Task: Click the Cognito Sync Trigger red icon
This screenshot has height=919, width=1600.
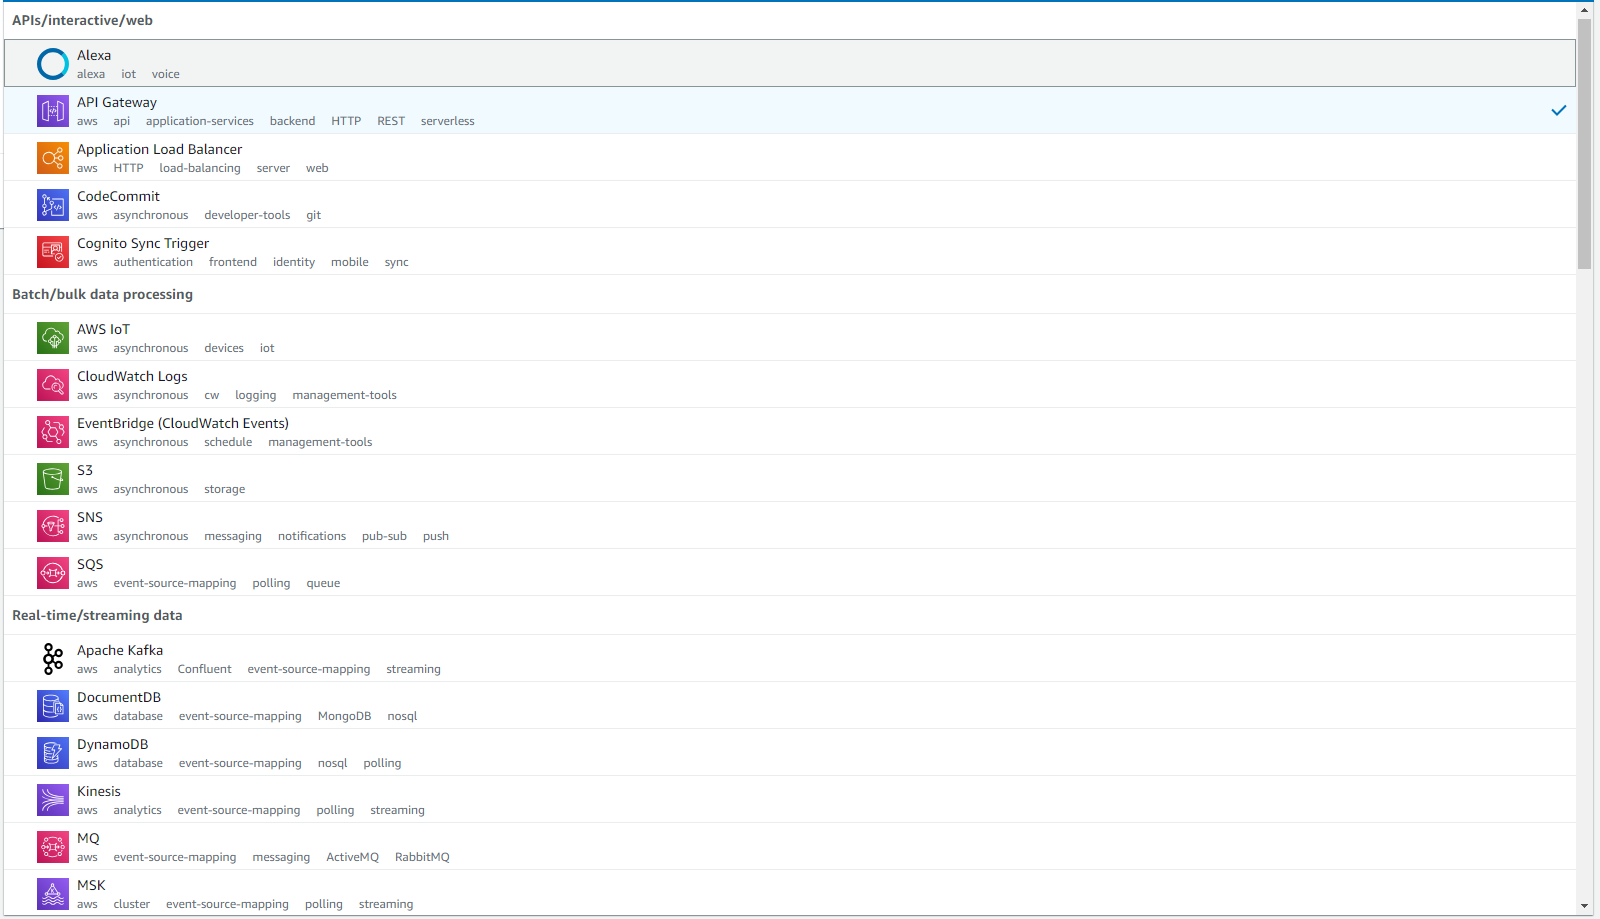Action: pos(53,252)
